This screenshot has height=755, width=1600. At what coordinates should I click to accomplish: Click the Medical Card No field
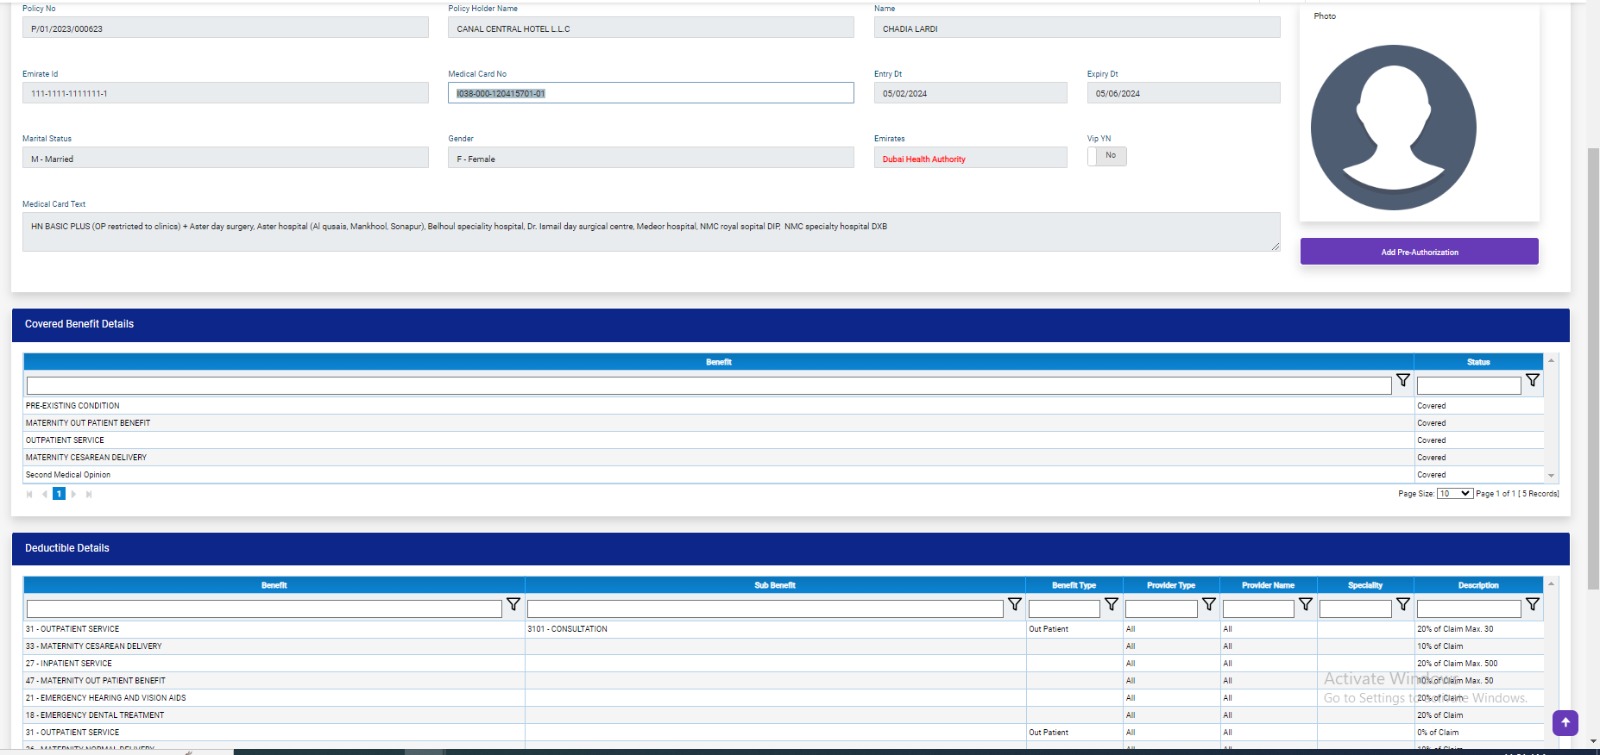[x=650, y=93]
